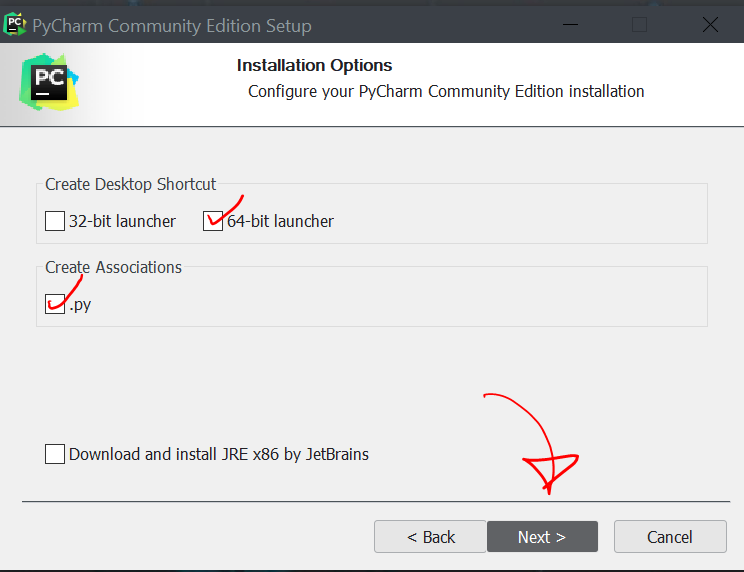Click the 32-bit launcher label text

point(122,221)
